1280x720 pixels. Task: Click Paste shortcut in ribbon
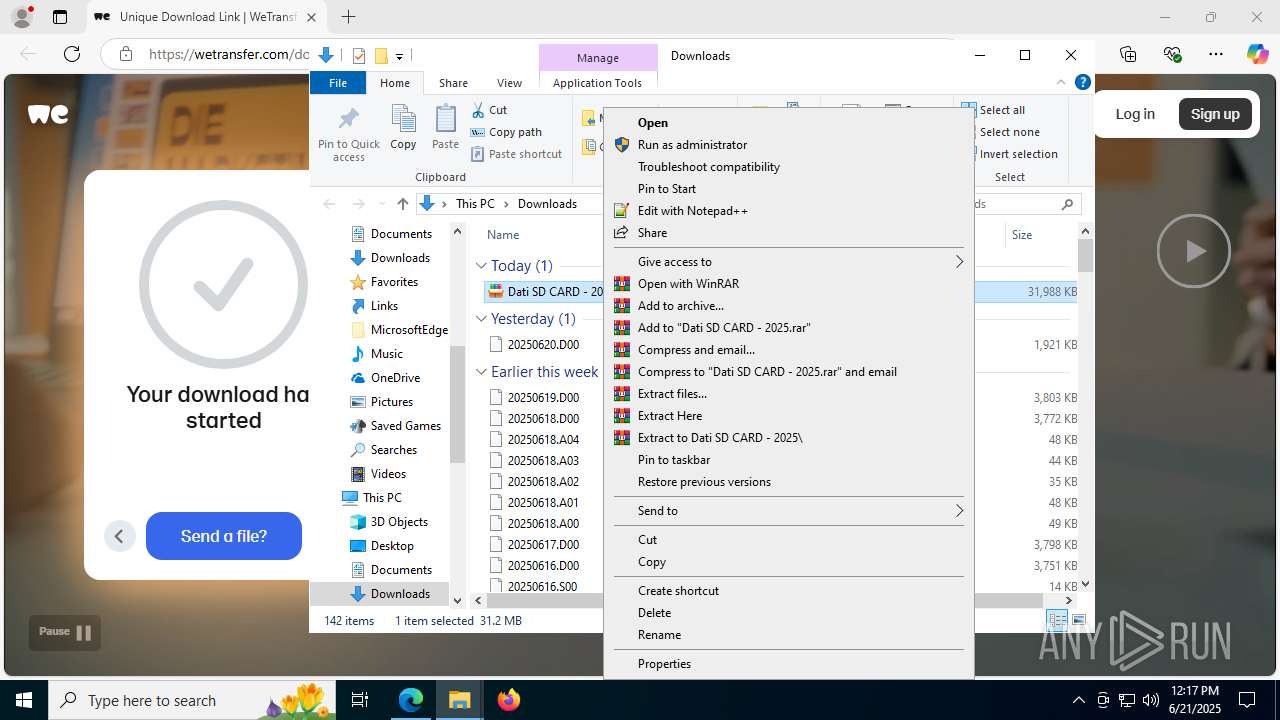[x=516, y=154]
